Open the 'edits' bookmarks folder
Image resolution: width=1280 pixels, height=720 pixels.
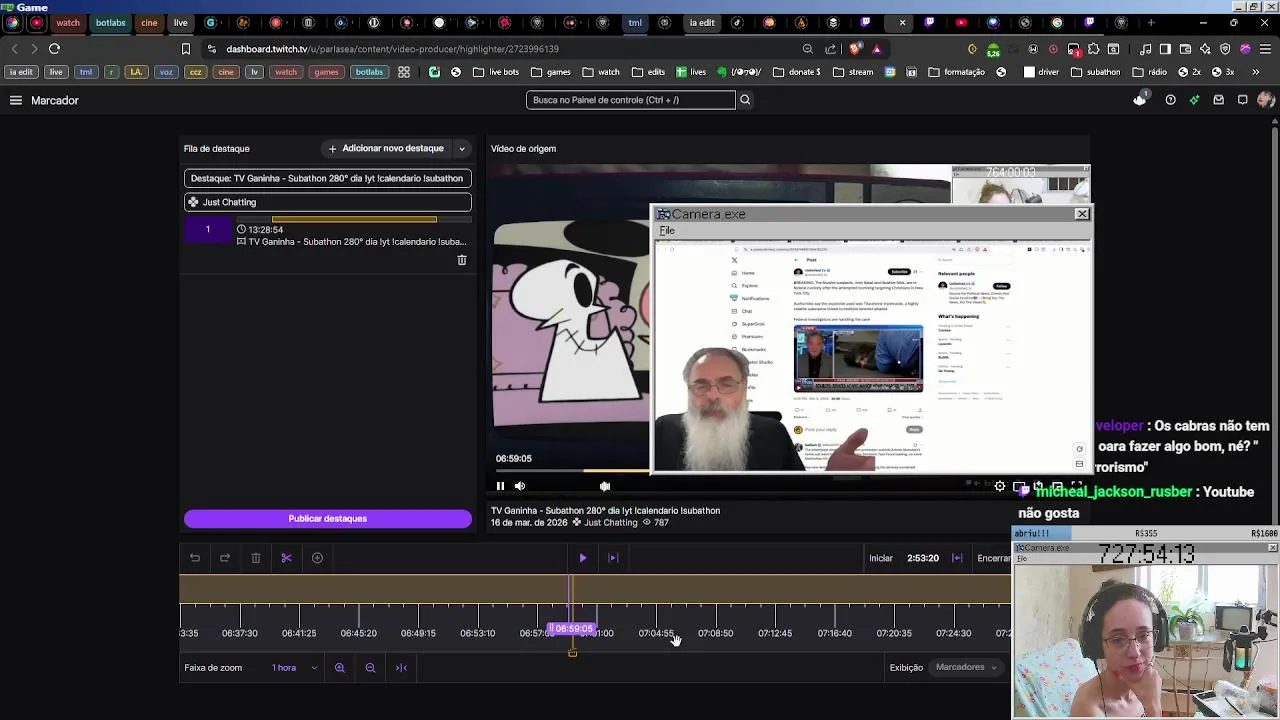(647, 72)
